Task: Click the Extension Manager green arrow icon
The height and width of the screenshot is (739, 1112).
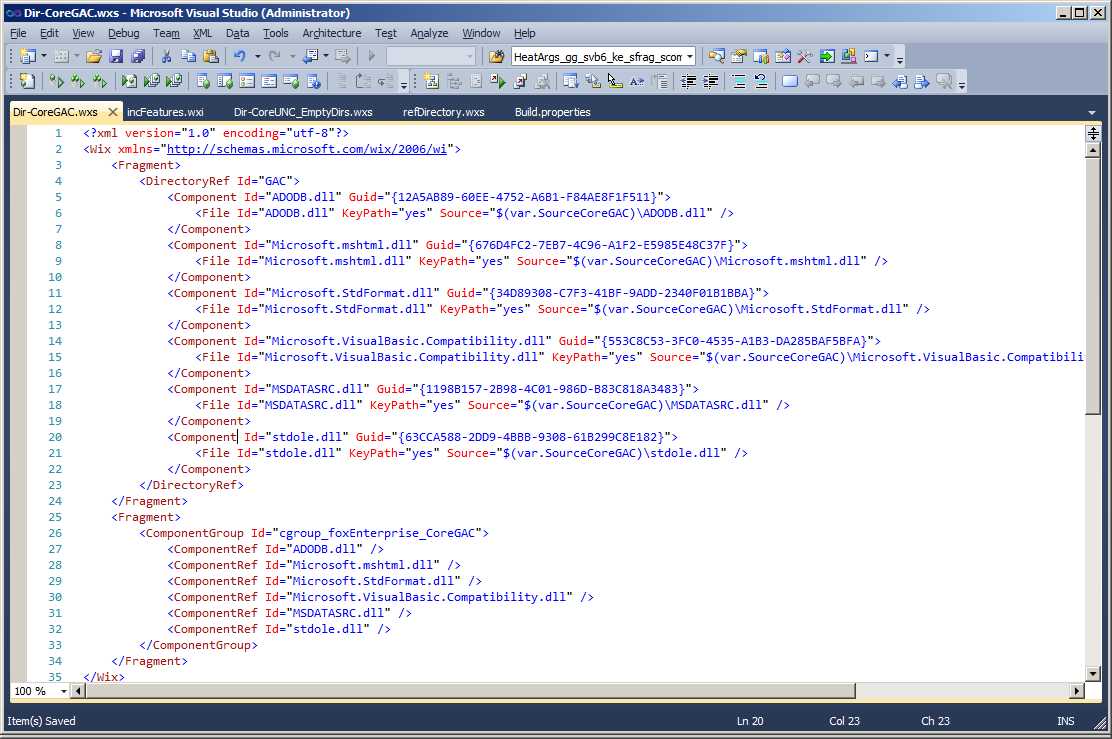Action: pos(827,56)
